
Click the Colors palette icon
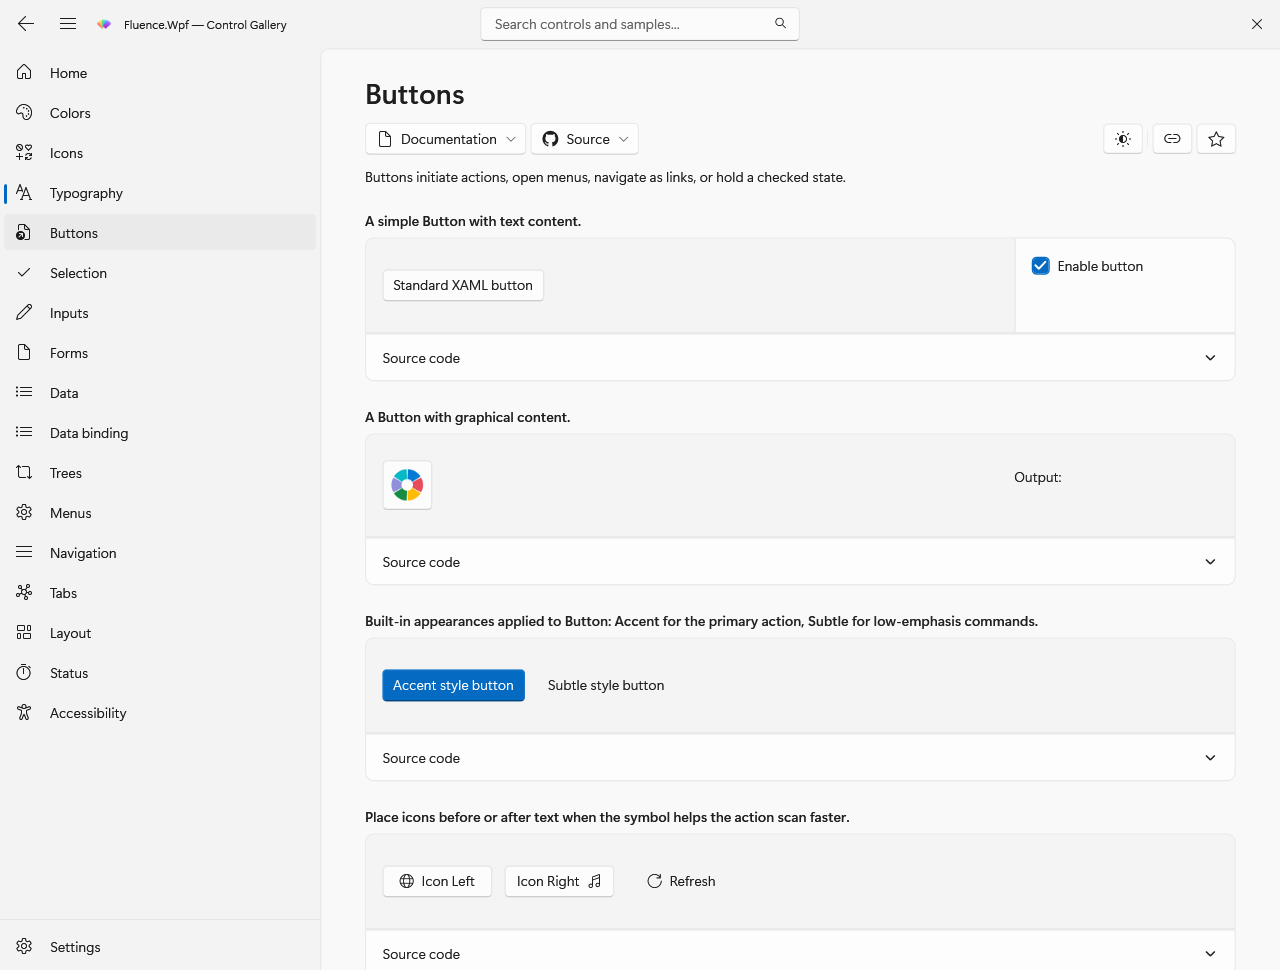24,112
